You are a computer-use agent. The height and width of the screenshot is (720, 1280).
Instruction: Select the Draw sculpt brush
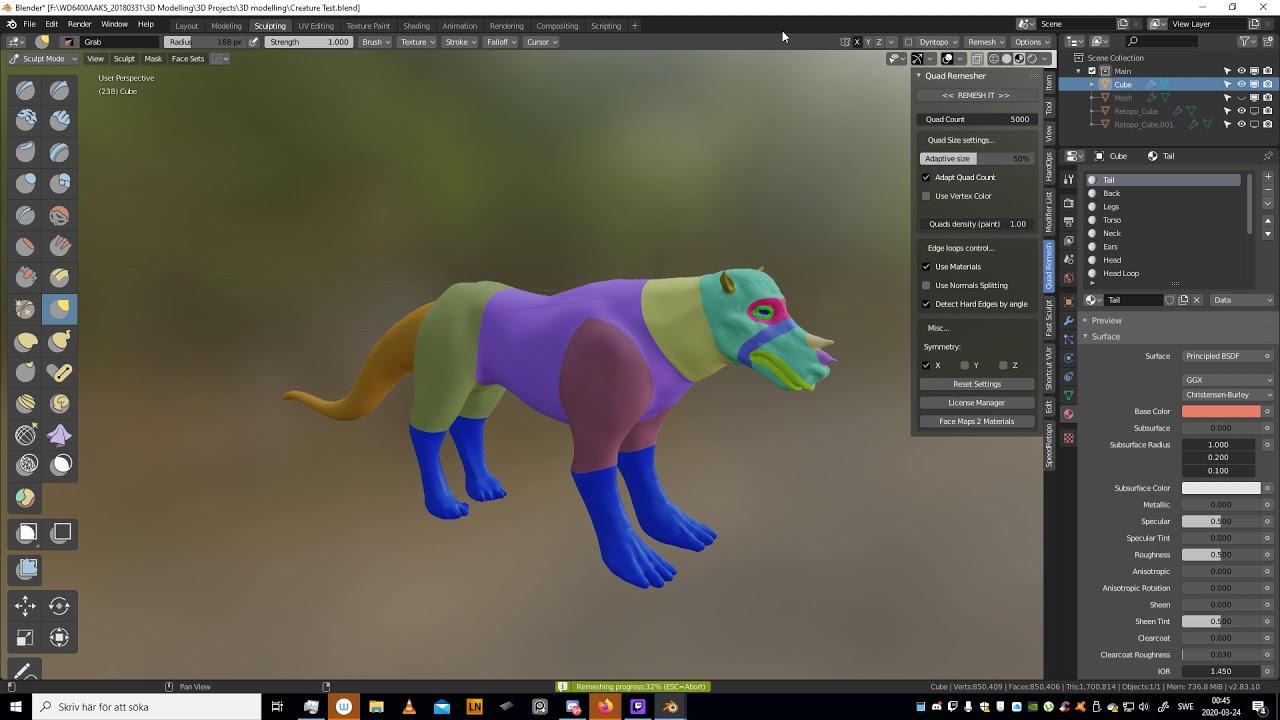point(26,90)
